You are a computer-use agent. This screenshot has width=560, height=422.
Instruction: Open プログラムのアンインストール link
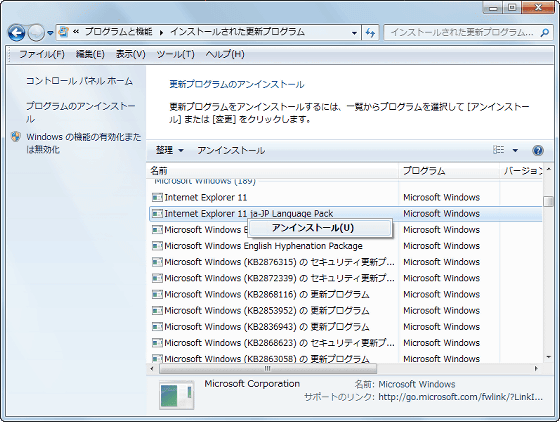point(80,112)
